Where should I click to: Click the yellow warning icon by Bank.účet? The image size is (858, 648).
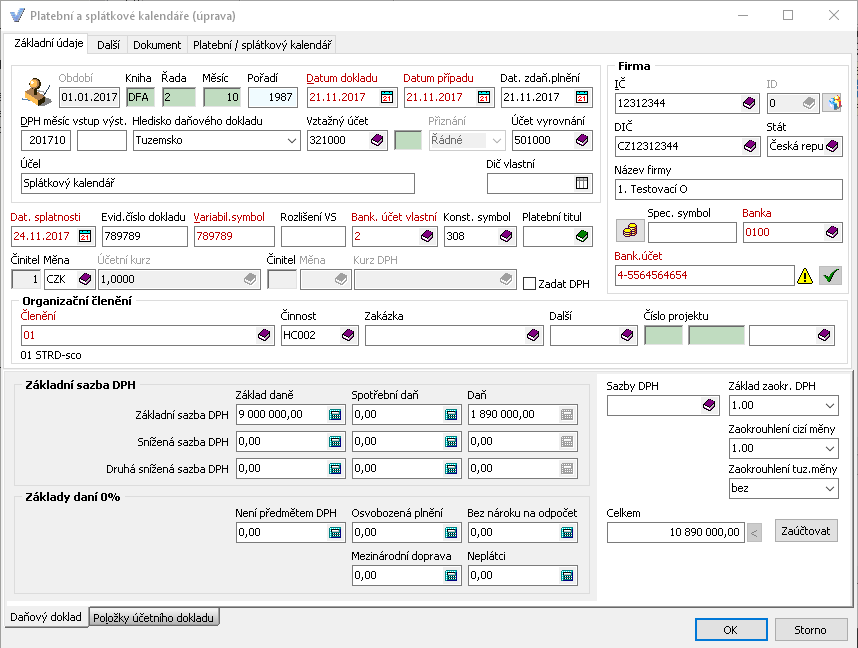click(x=805, y=276)
